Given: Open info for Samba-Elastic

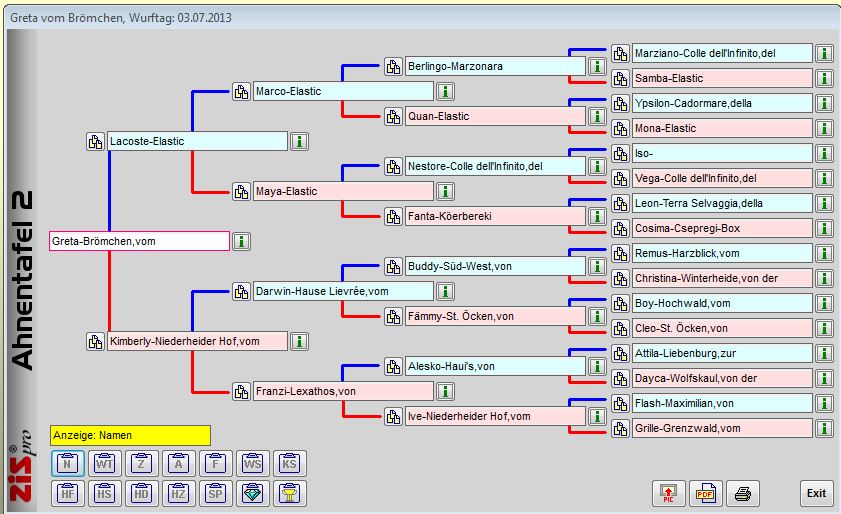Looking at the screenshot, I should point(823,79).
